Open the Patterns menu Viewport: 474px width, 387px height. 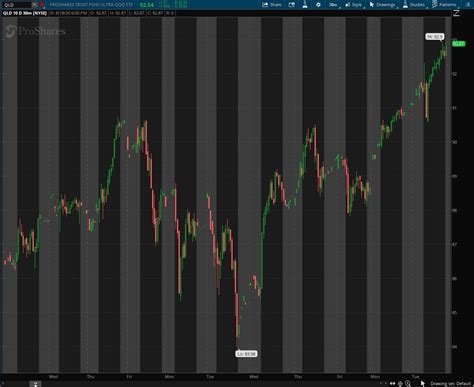(444, 5)
